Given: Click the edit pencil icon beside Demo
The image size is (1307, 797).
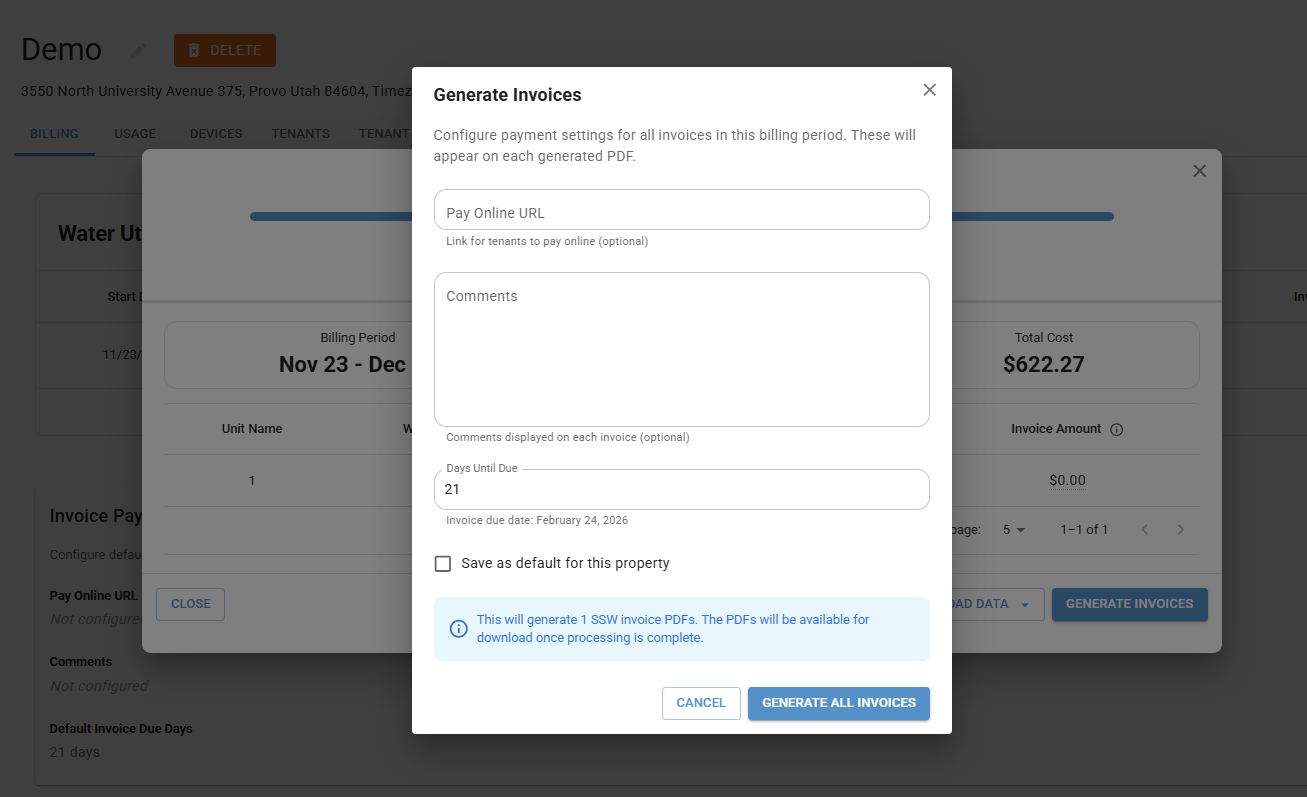Looking at the screenshot, I should [138, 50].
